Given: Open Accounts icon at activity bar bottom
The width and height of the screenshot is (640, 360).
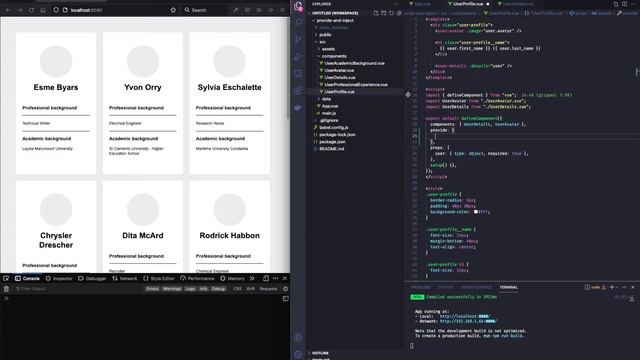Looking at the screenshot, I should point(298,338).
